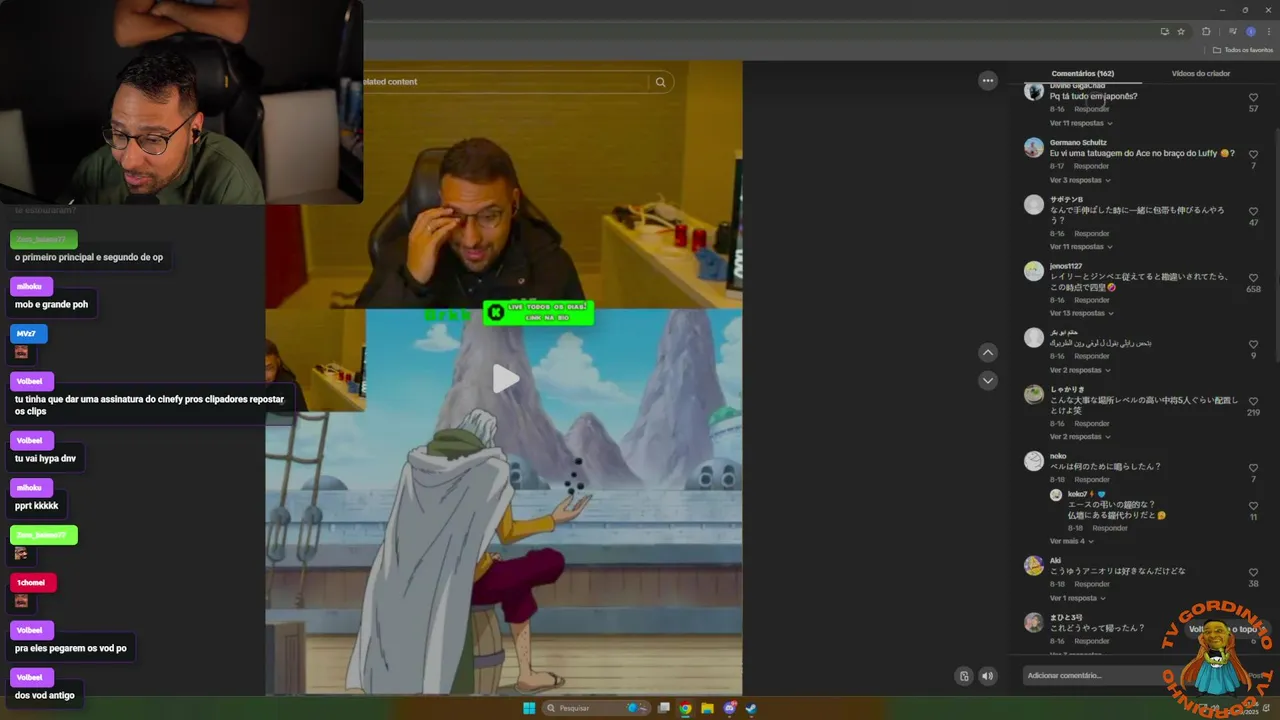The width and height of the screenshot is (1280, 720).
Task: Expand 'Ver 2 respostas' under Arabic comment
Action: (1080, 370)
